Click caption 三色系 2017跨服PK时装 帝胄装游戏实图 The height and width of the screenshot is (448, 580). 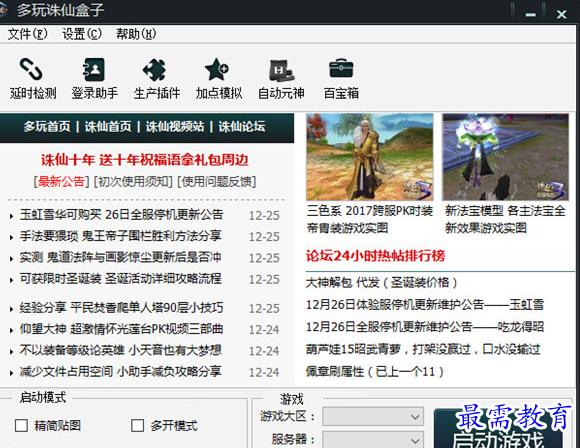pos(370,219)
